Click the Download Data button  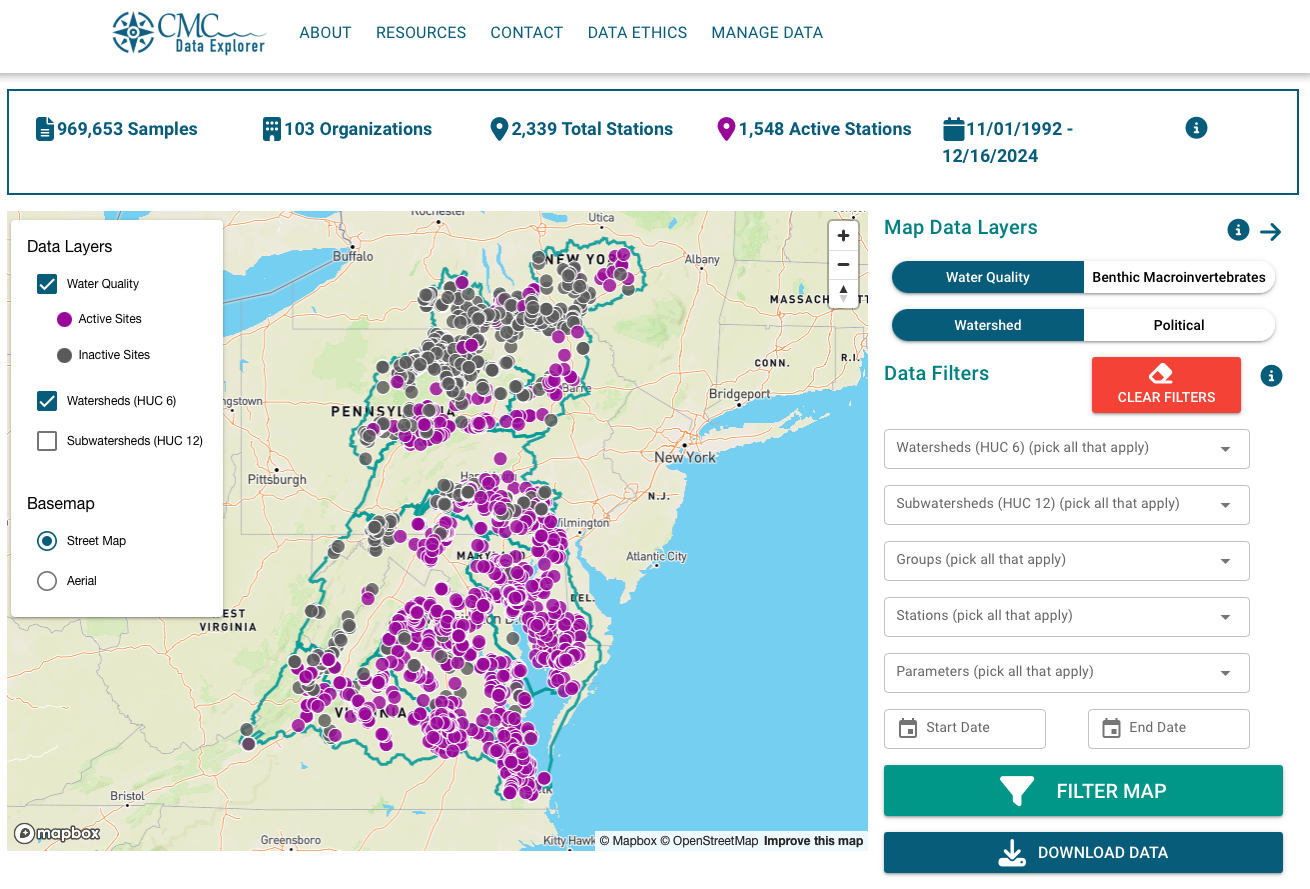[1083, 853]
